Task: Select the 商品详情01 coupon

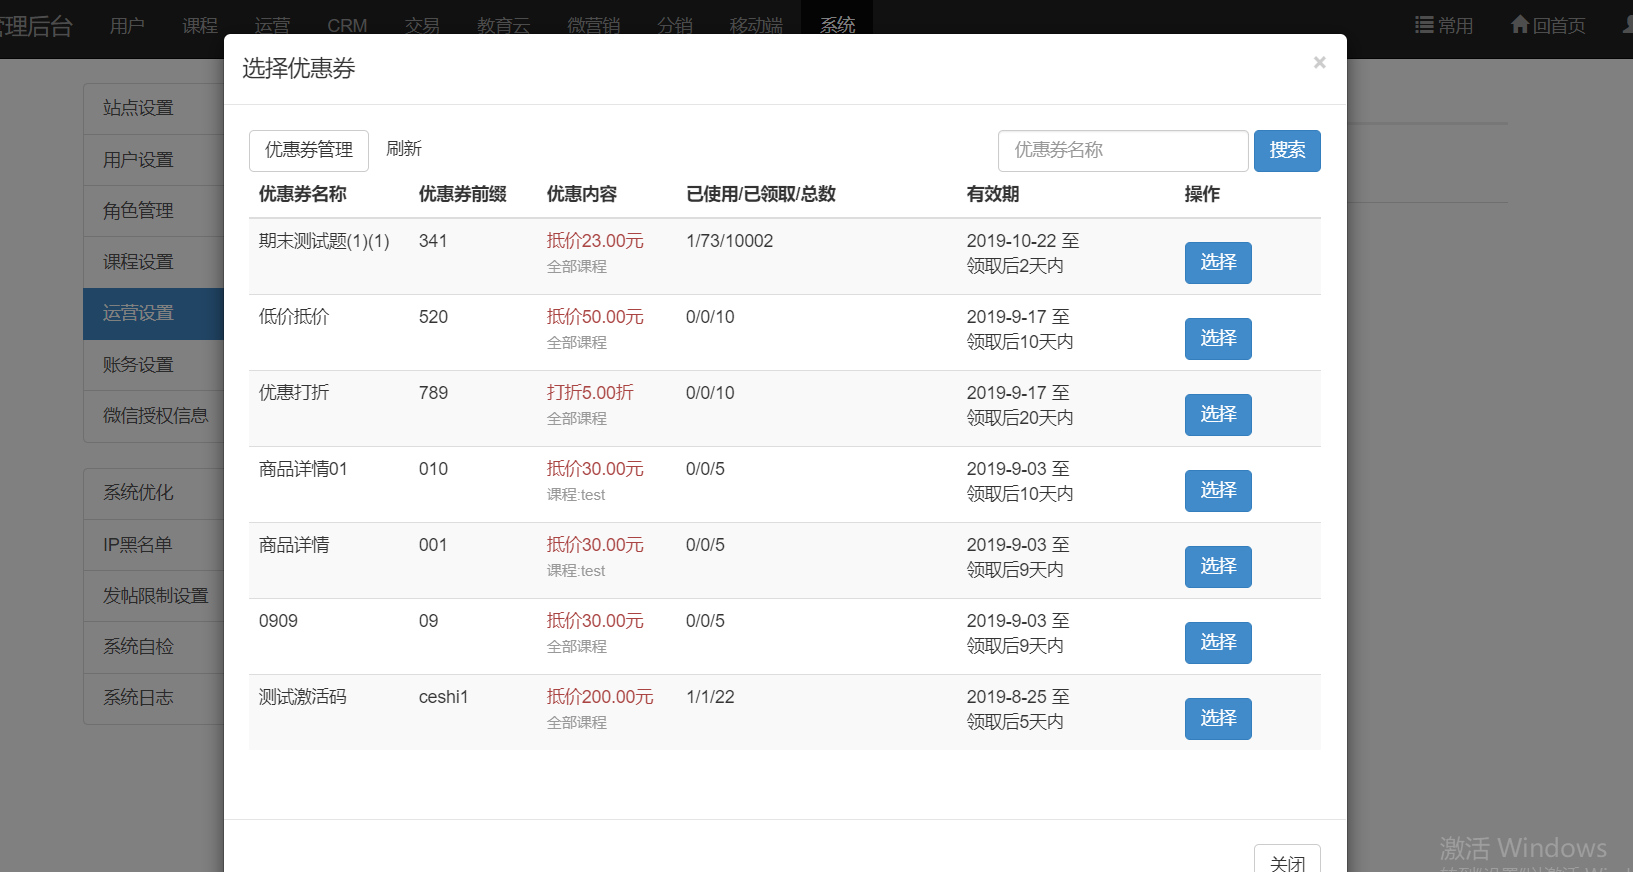Action: (1217, 491)
